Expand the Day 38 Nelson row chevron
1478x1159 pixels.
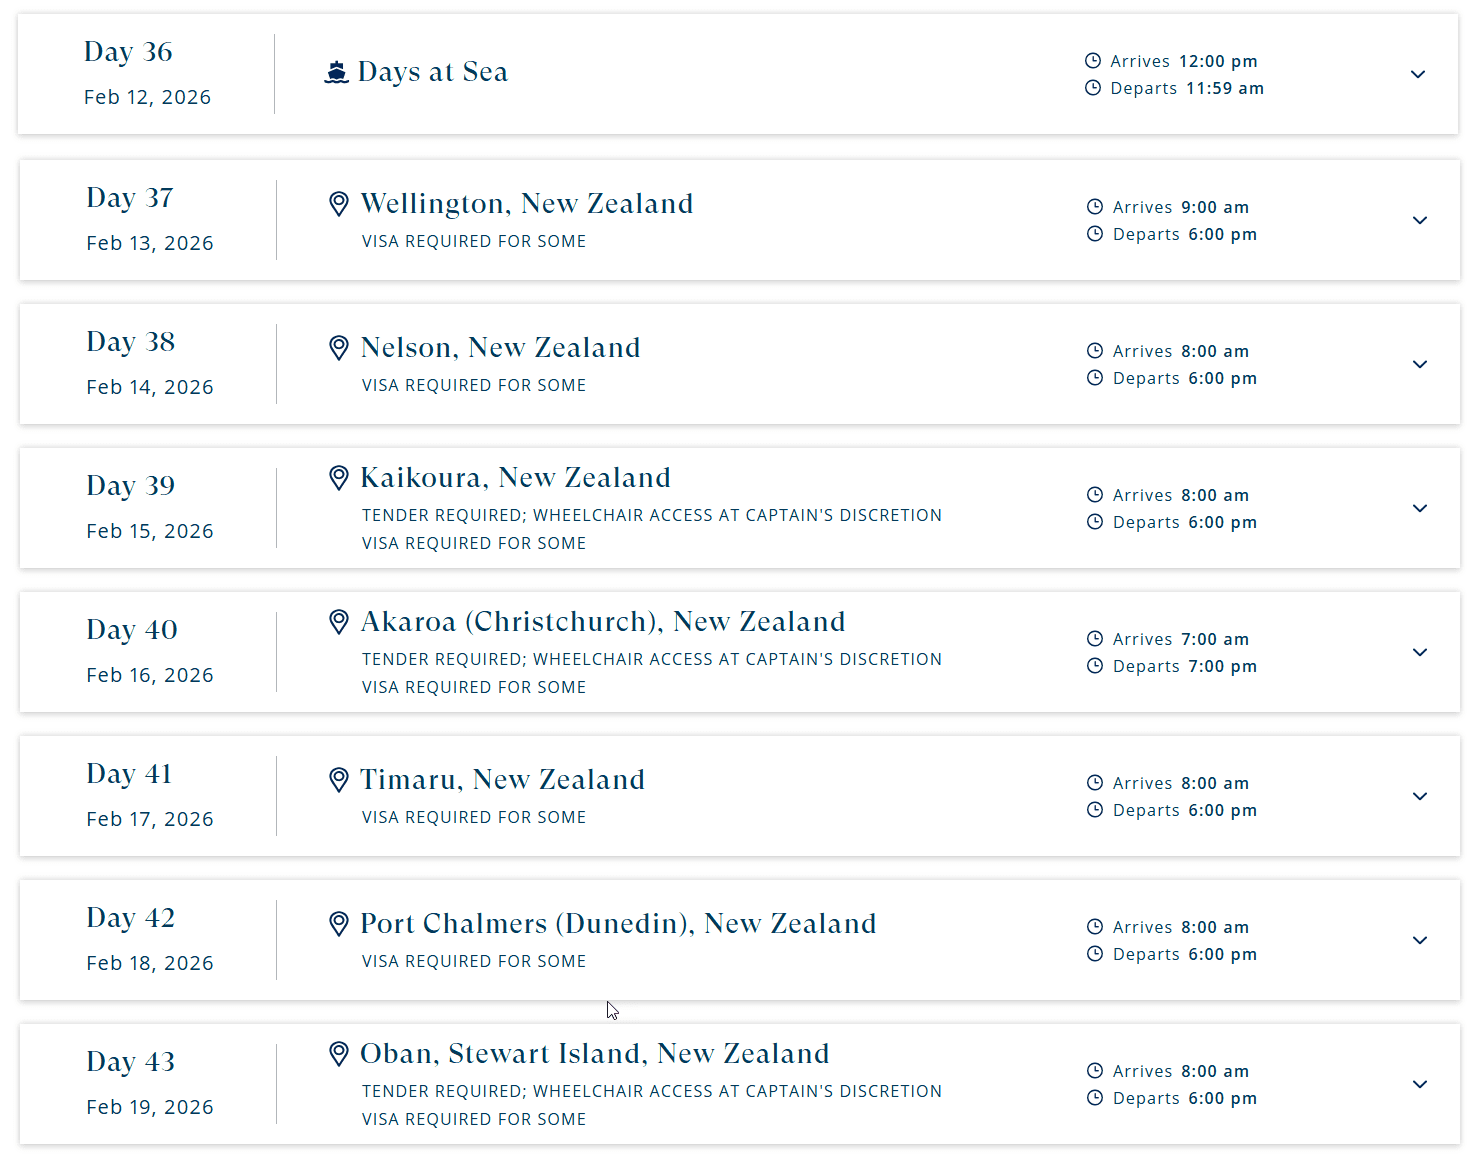click(1420, 364)
